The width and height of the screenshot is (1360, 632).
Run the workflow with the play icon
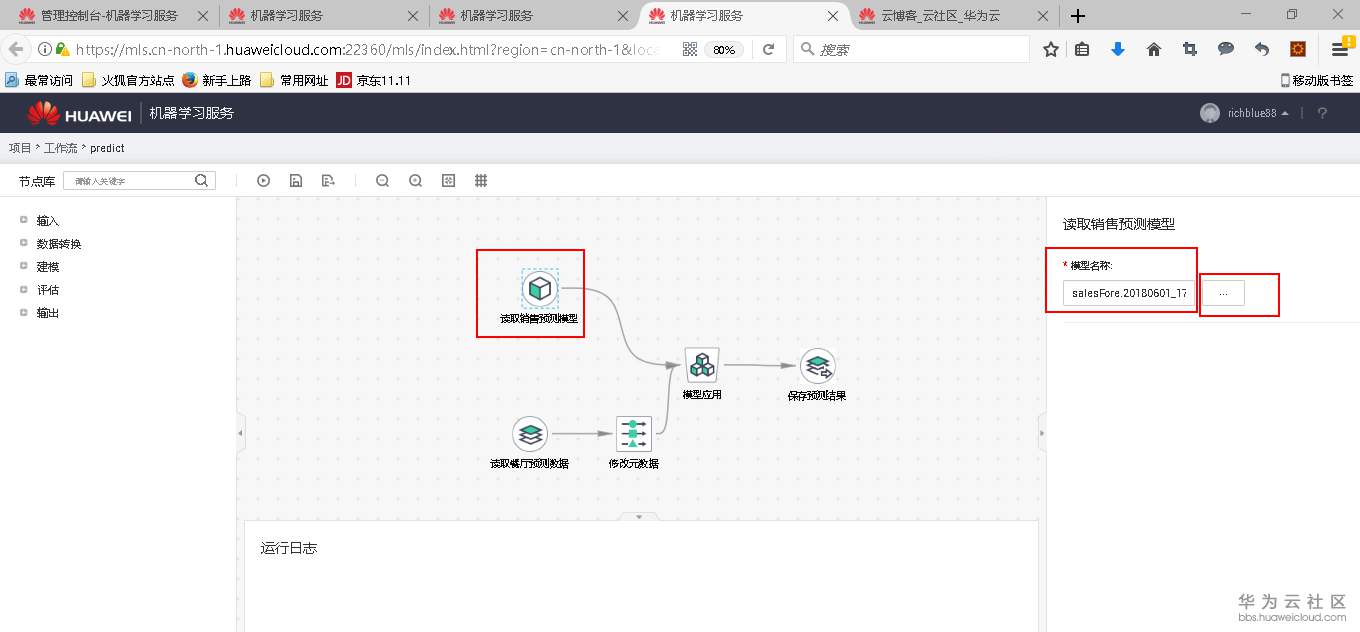tap(264, 181)
